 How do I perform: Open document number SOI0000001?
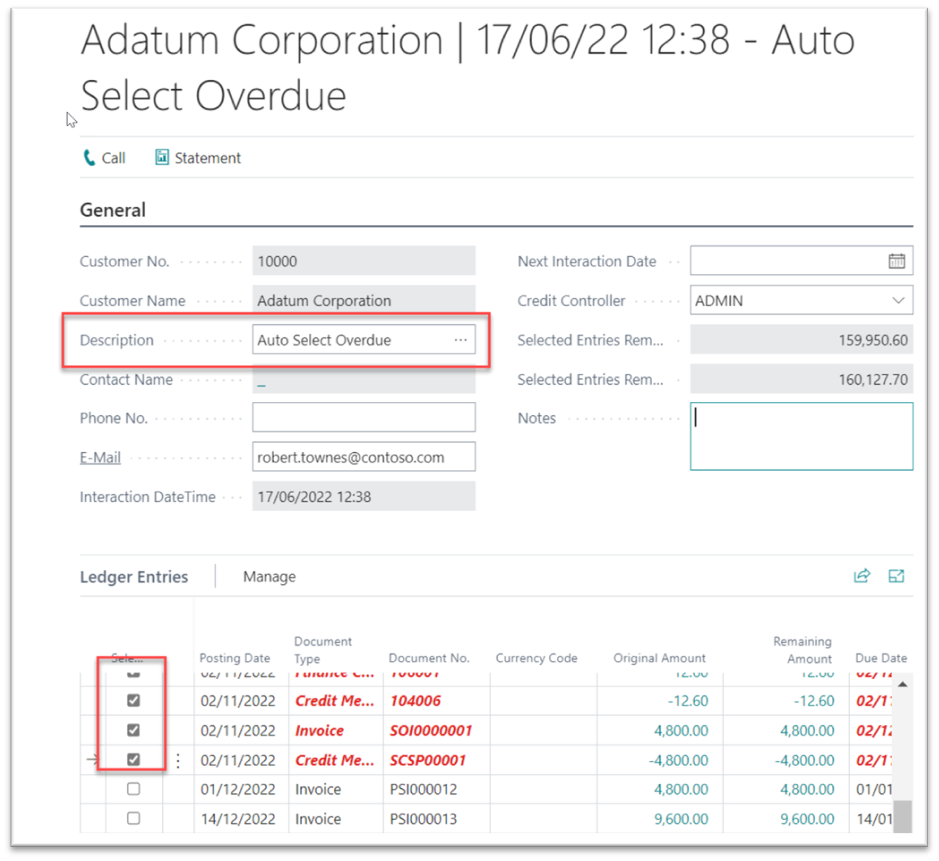431,730
